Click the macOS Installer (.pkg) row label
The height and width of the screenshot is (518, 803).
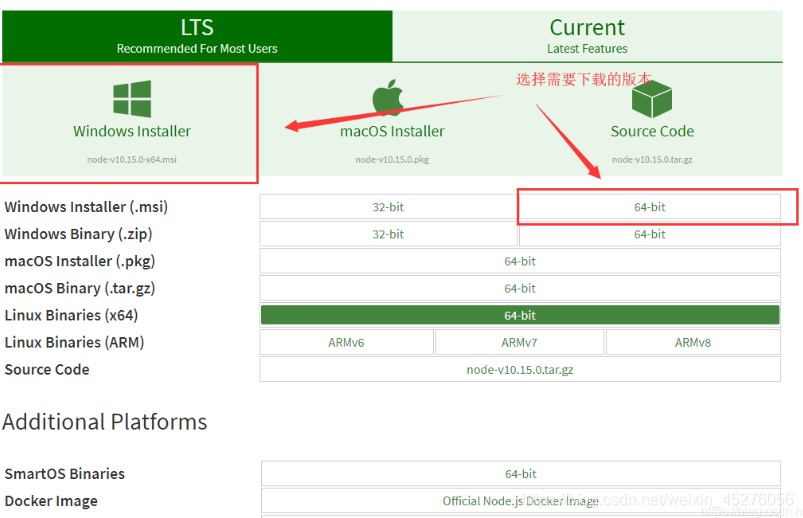[x=79, y=261]
